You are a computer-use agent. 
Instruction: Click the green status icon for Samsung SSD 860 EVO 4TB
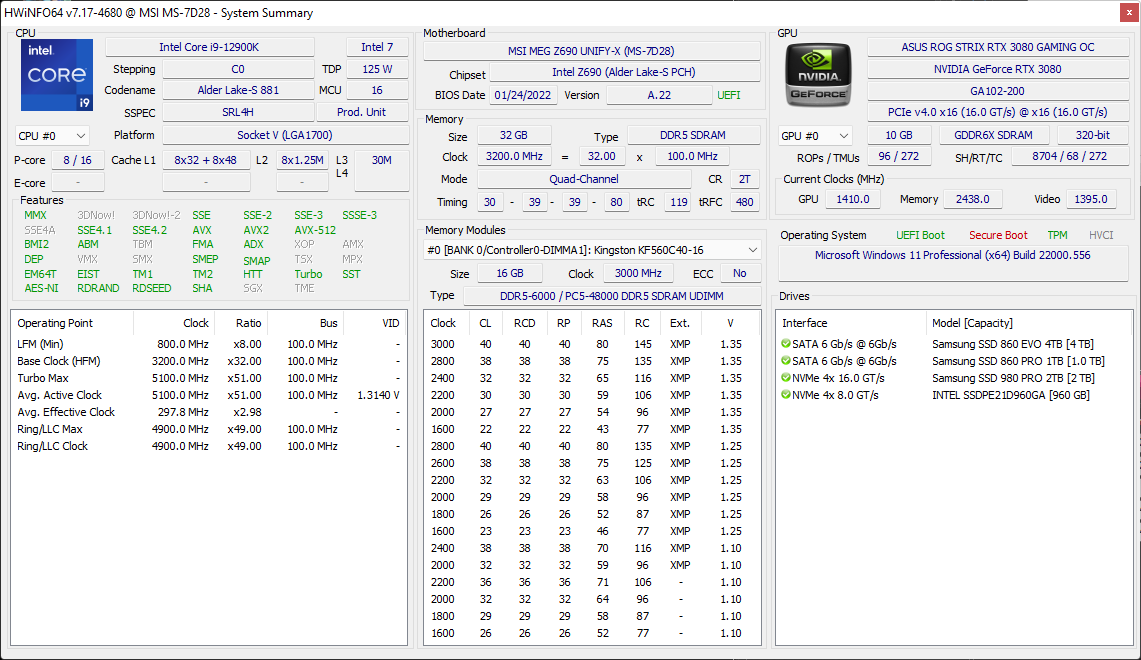pos(786,343)
